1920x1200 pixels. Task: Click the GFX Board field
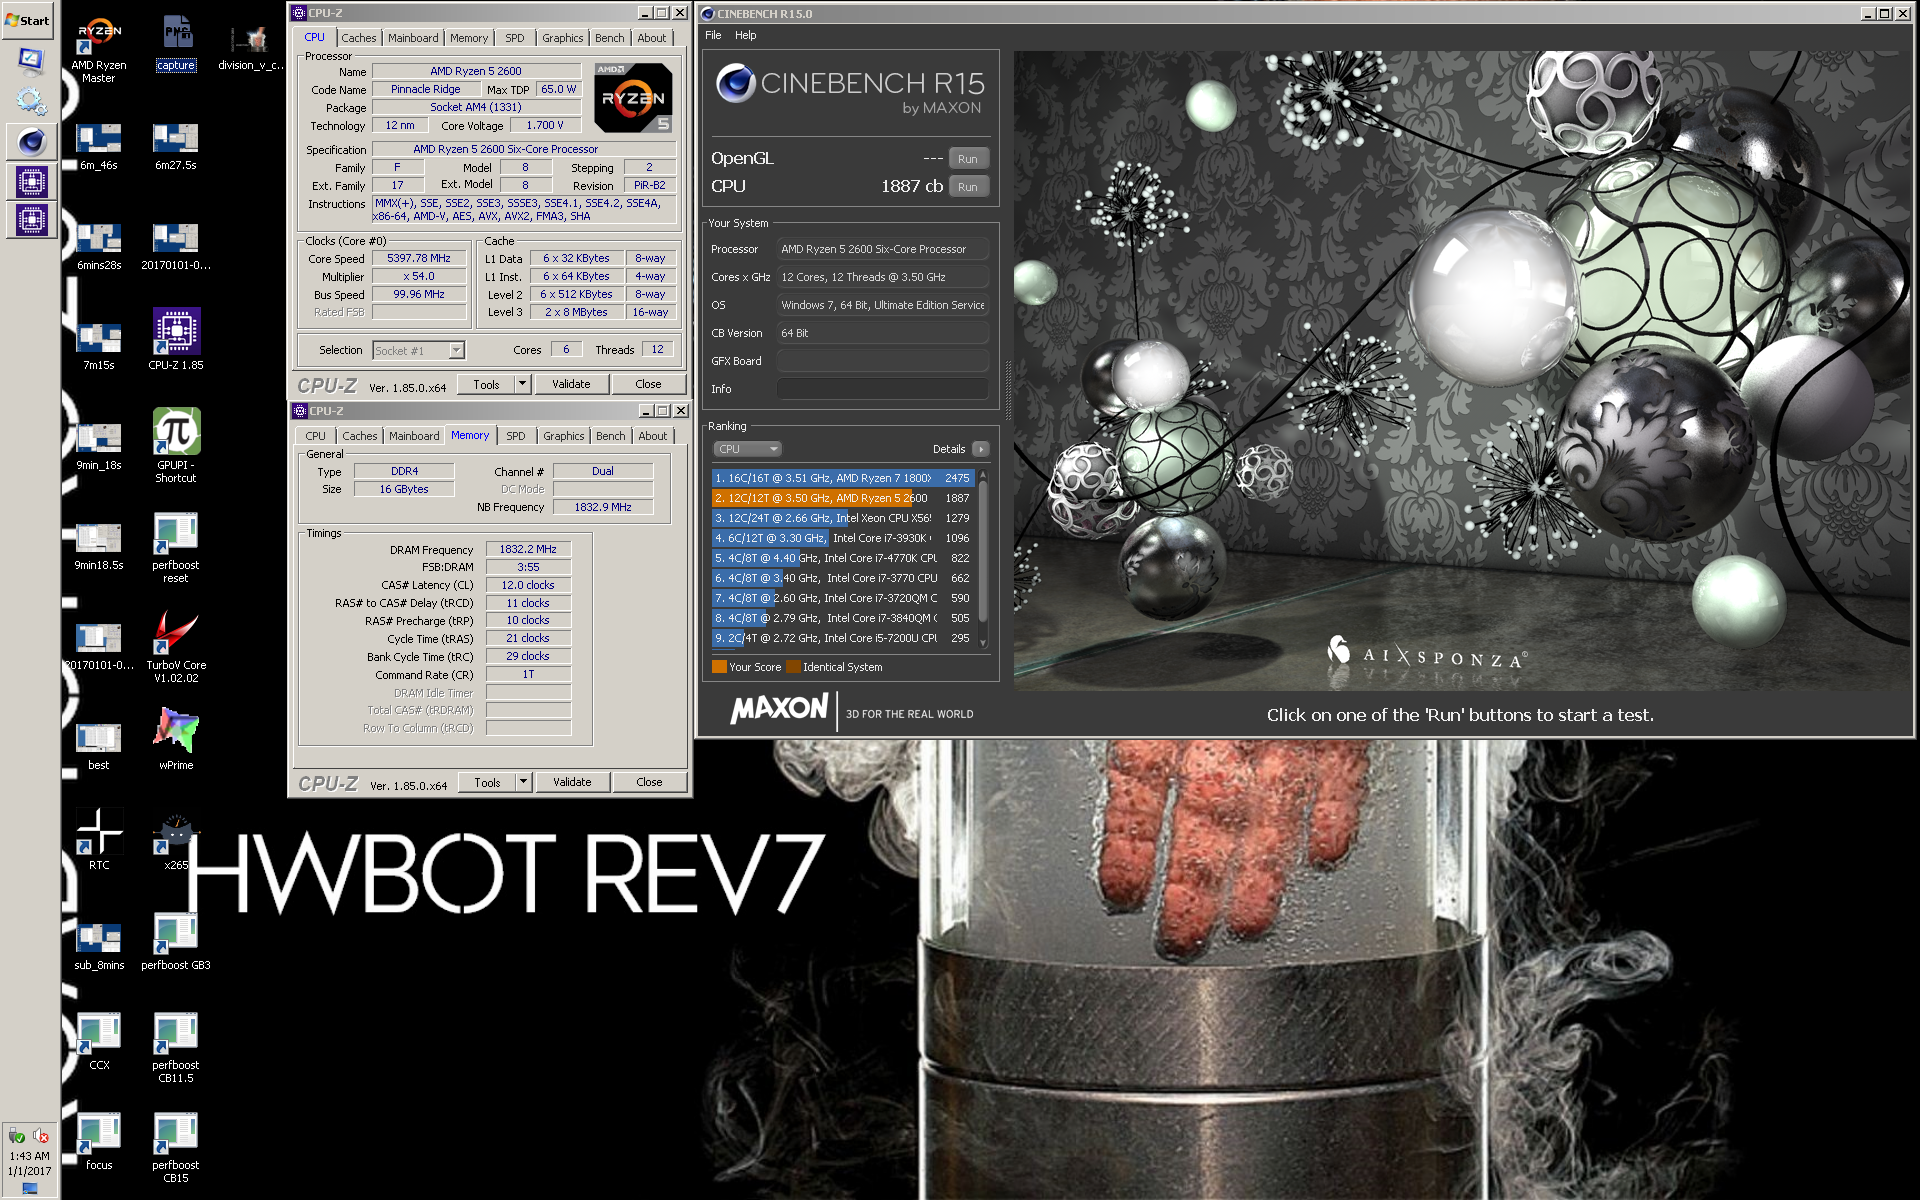tap(883, 361)
